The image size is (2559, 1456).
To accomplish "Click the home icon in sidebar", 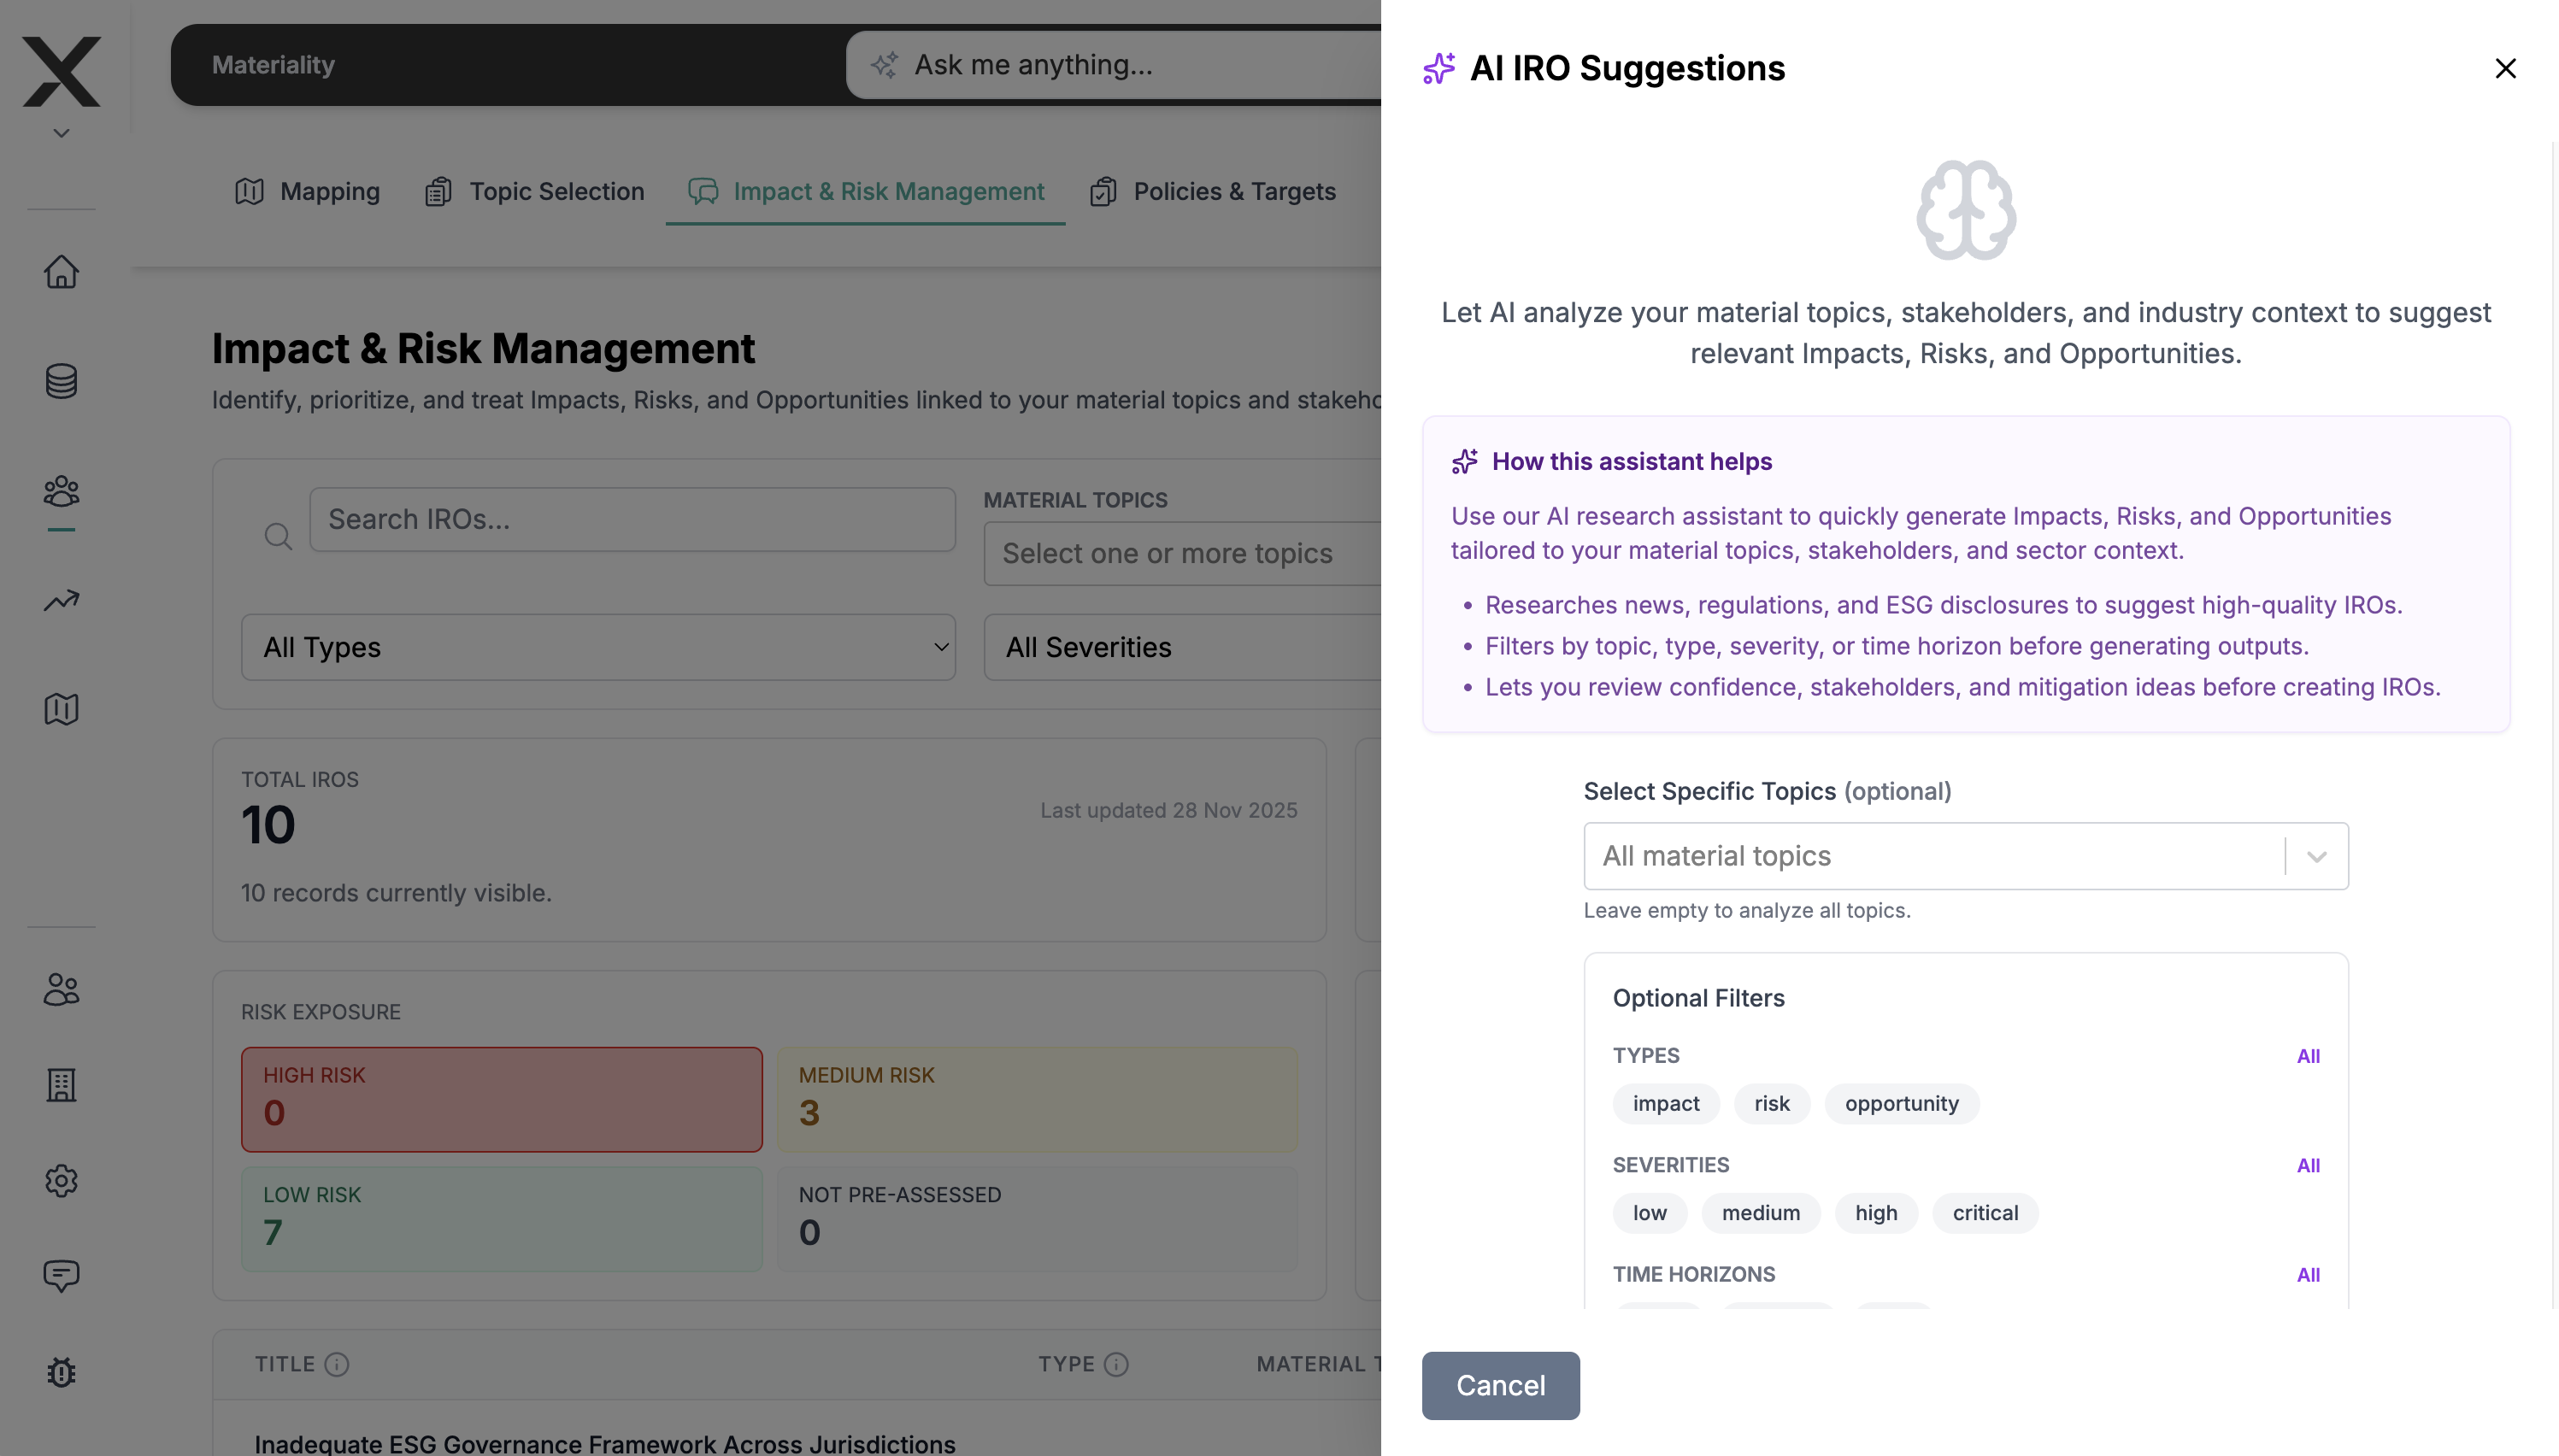I will (x=61, y=272).
